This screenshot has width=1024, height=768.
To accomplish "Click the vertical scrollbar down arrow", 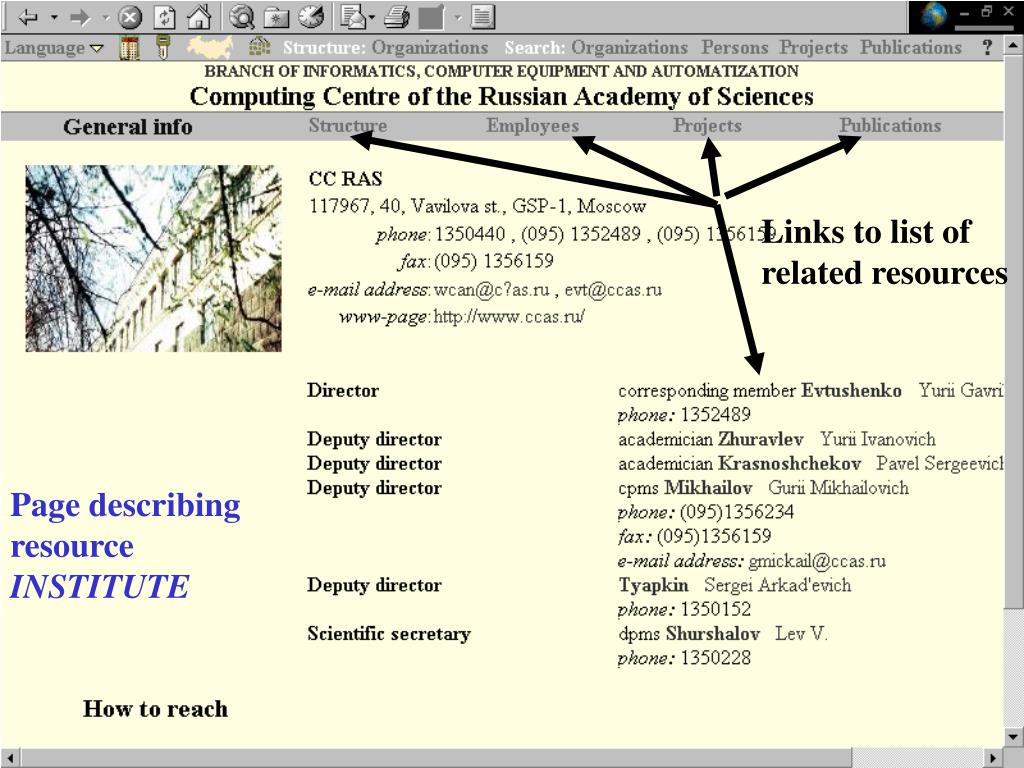I will pos(1014,738).
